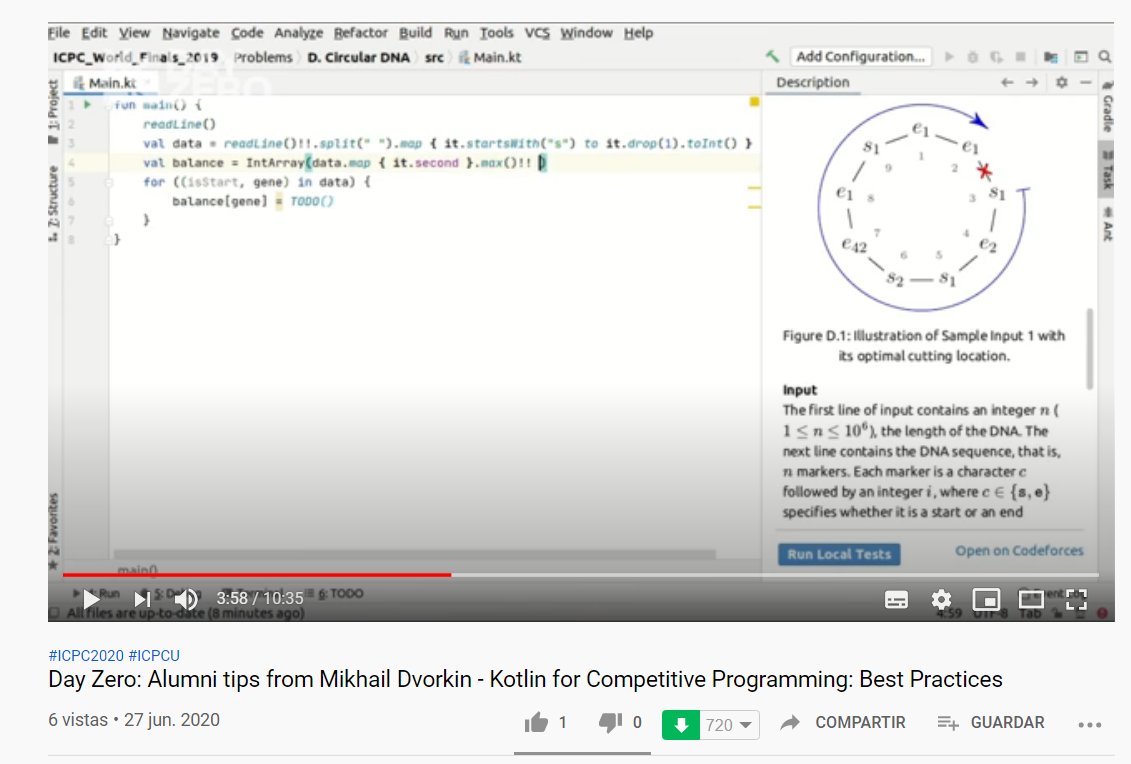Go back with Description left arrow
The width and height of the screenshot is (1131, 764).
[1007, 82]
